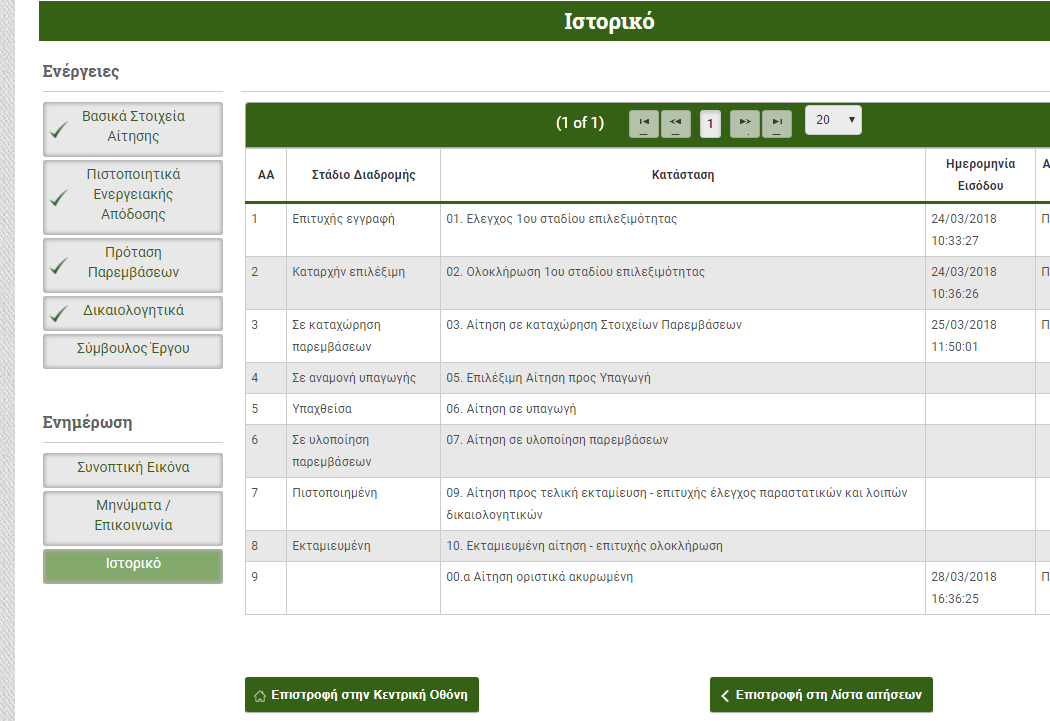The image size is (1050, 721).
Task: Open the Σύμβουλος Έργου section
Action: pos(133,350)
